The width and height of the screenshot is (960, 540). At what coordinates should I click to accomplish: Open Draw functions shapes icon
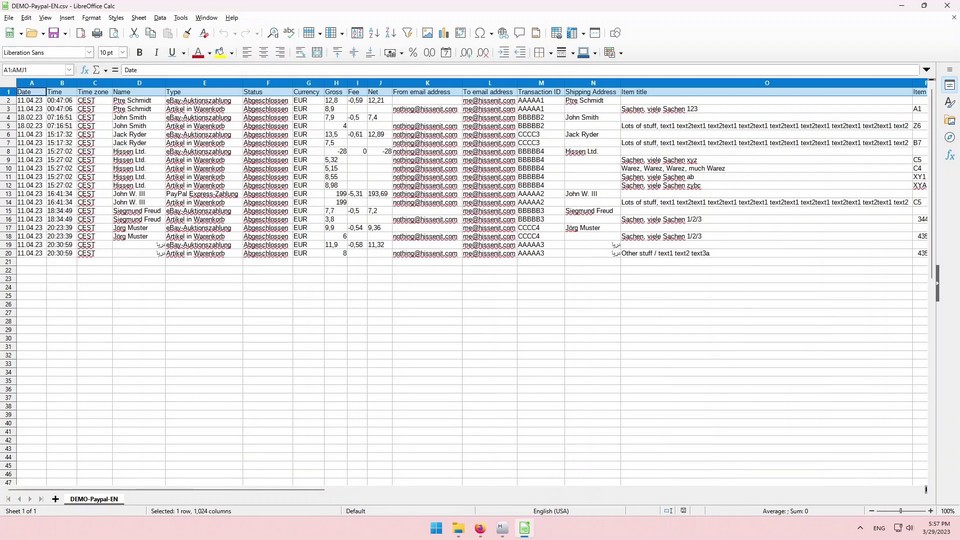click(615, 33)
